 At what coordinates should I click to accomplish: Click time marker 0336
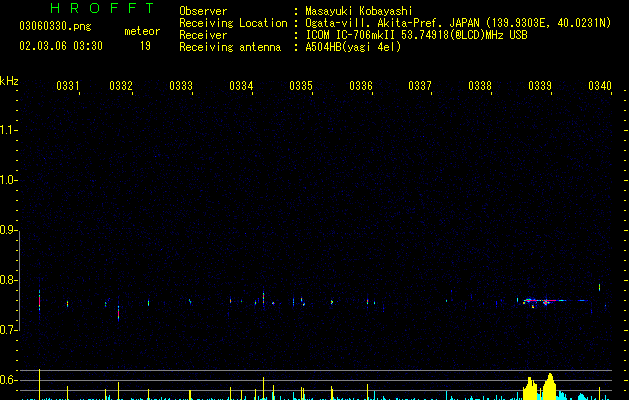click(x=361, y=85)
